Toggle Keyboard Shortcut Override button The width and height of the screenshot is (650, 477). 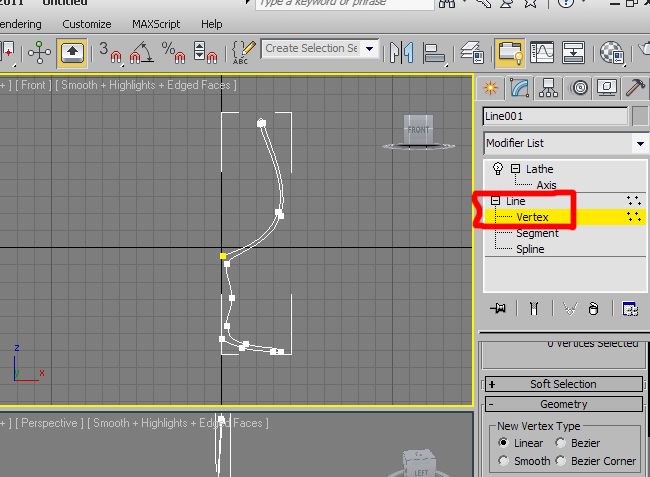pyautogui.click(x=72, y=53)
